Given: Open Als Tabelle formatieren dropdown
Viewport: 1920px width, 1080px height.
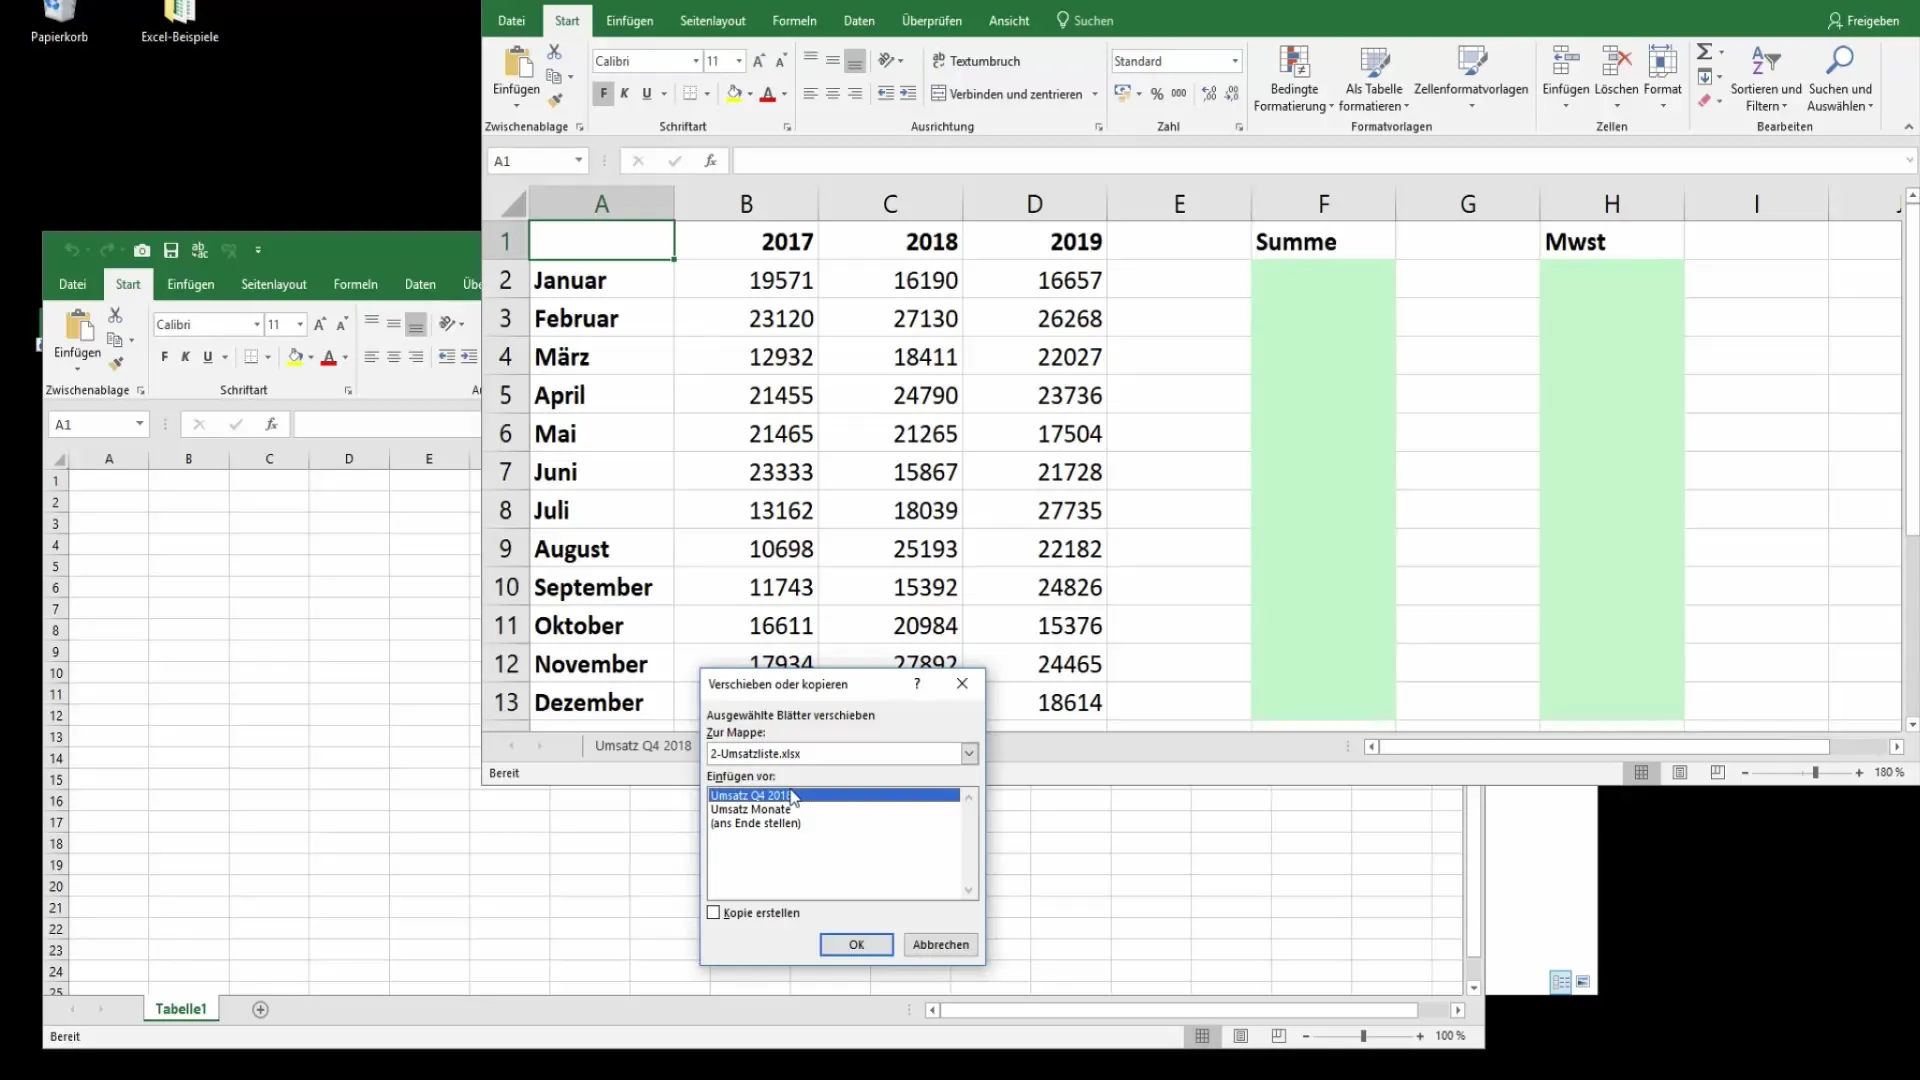Looking at the screenshot, I should pyautogui.click(x=1374, y=78).
